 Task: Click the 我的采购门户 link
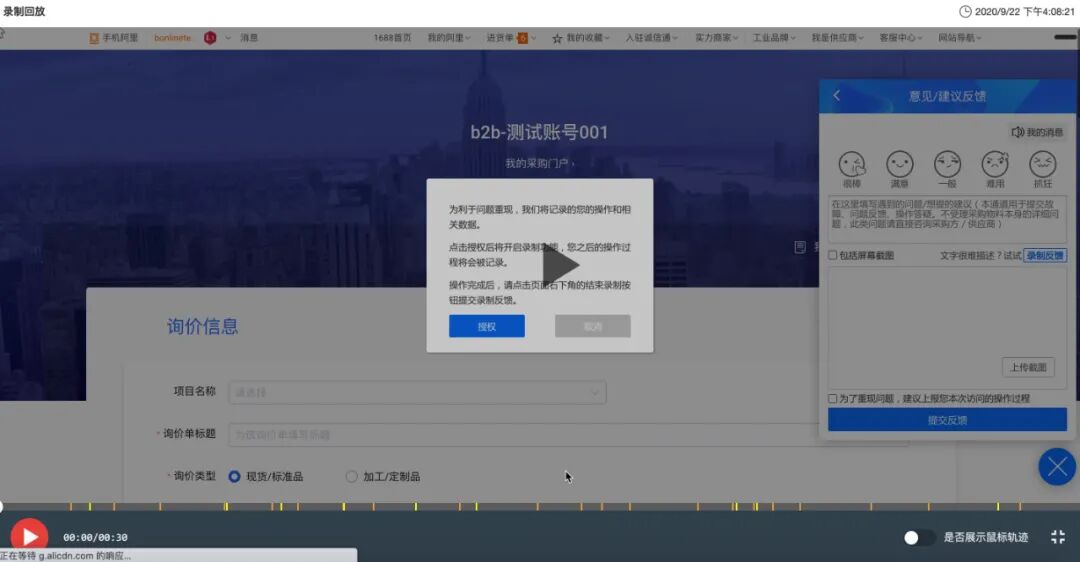click(x=539, y=163)
